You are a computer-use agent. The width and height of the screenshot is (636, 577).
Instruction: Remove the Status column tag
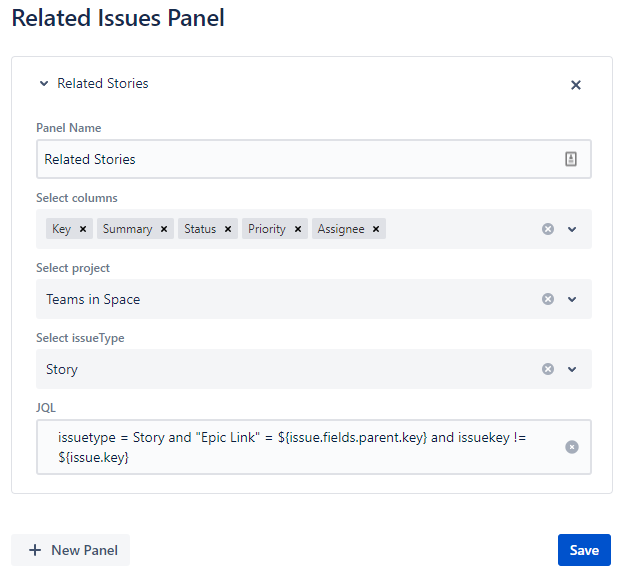coord(228,229)
